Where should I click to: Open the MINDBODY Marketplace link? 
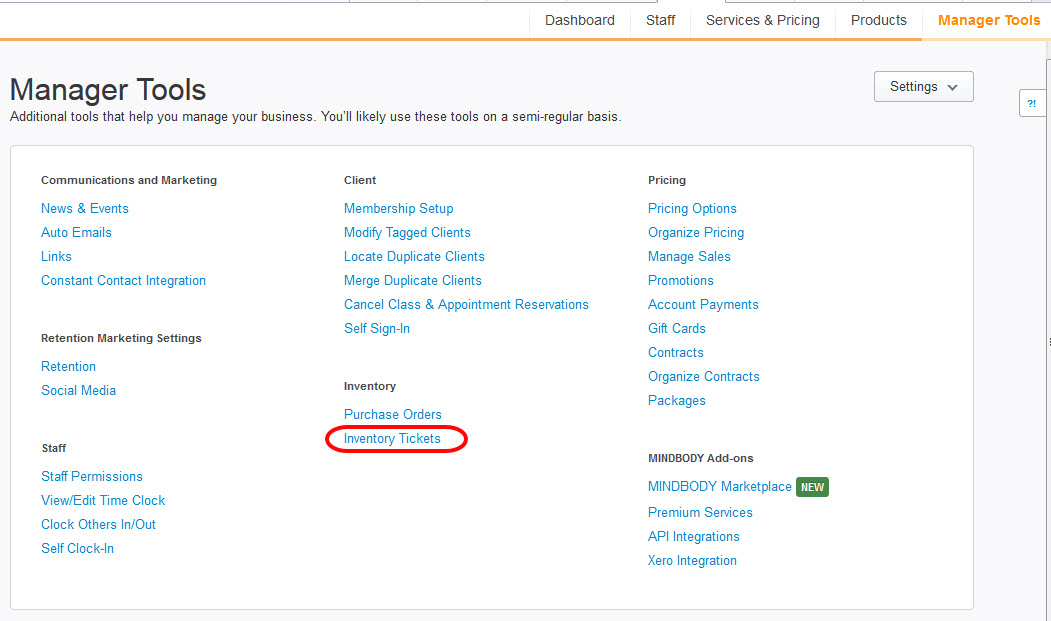pos(719,487)
